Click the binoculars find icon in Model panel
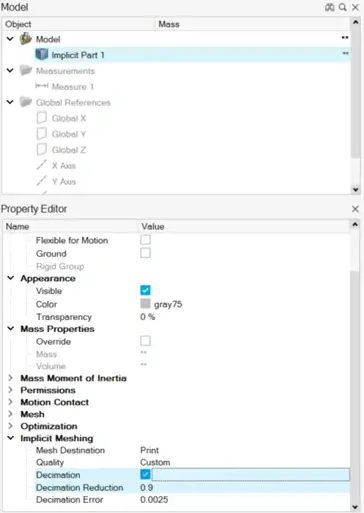The height and width of the screenshot is (513, 364). (329, 7)
